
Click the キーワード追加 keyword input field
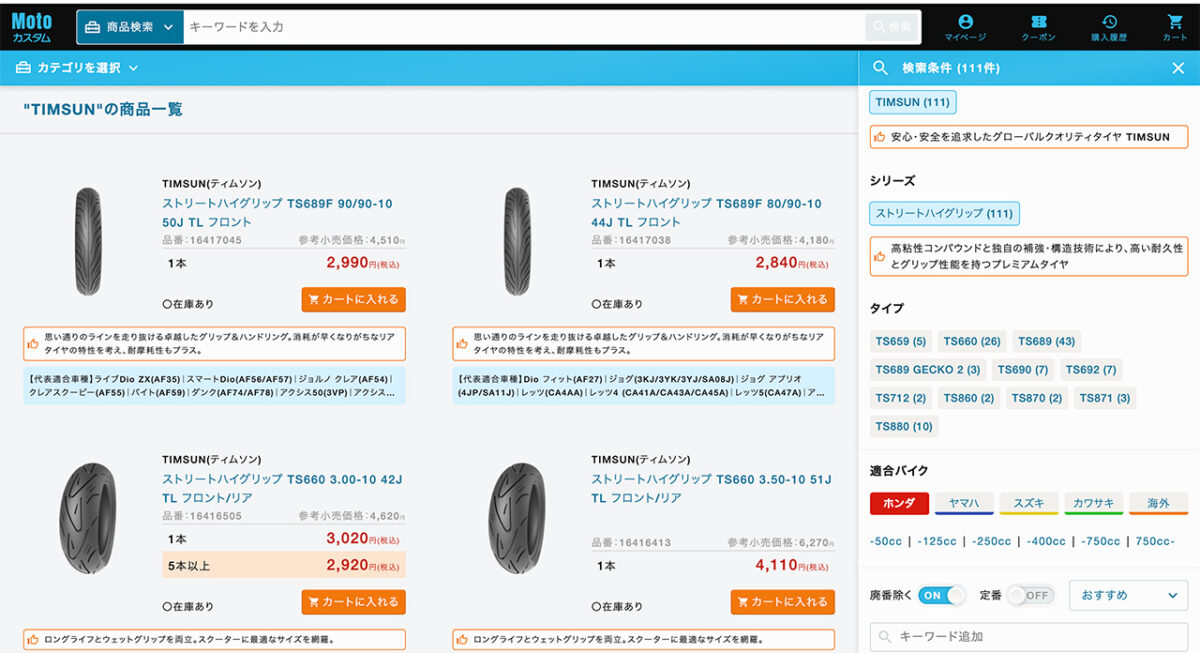pos(1030,636)
